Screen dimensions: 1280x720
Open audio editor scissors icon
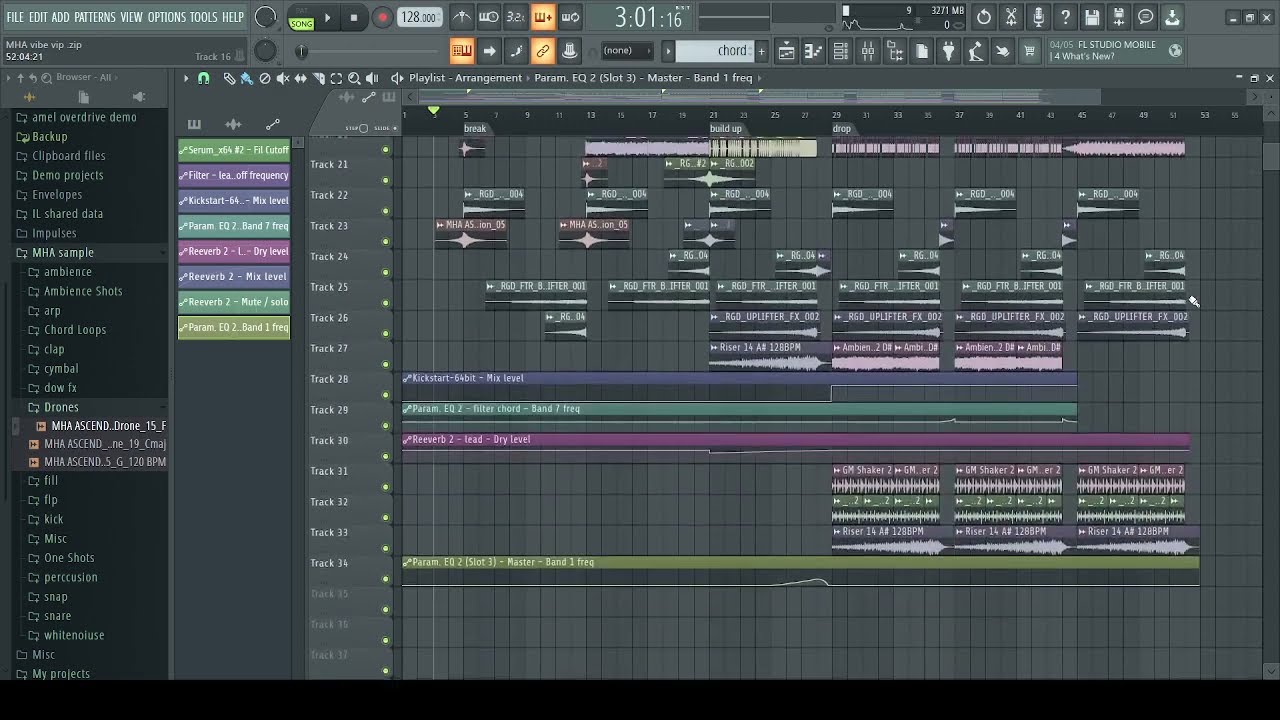point(1011,17)
